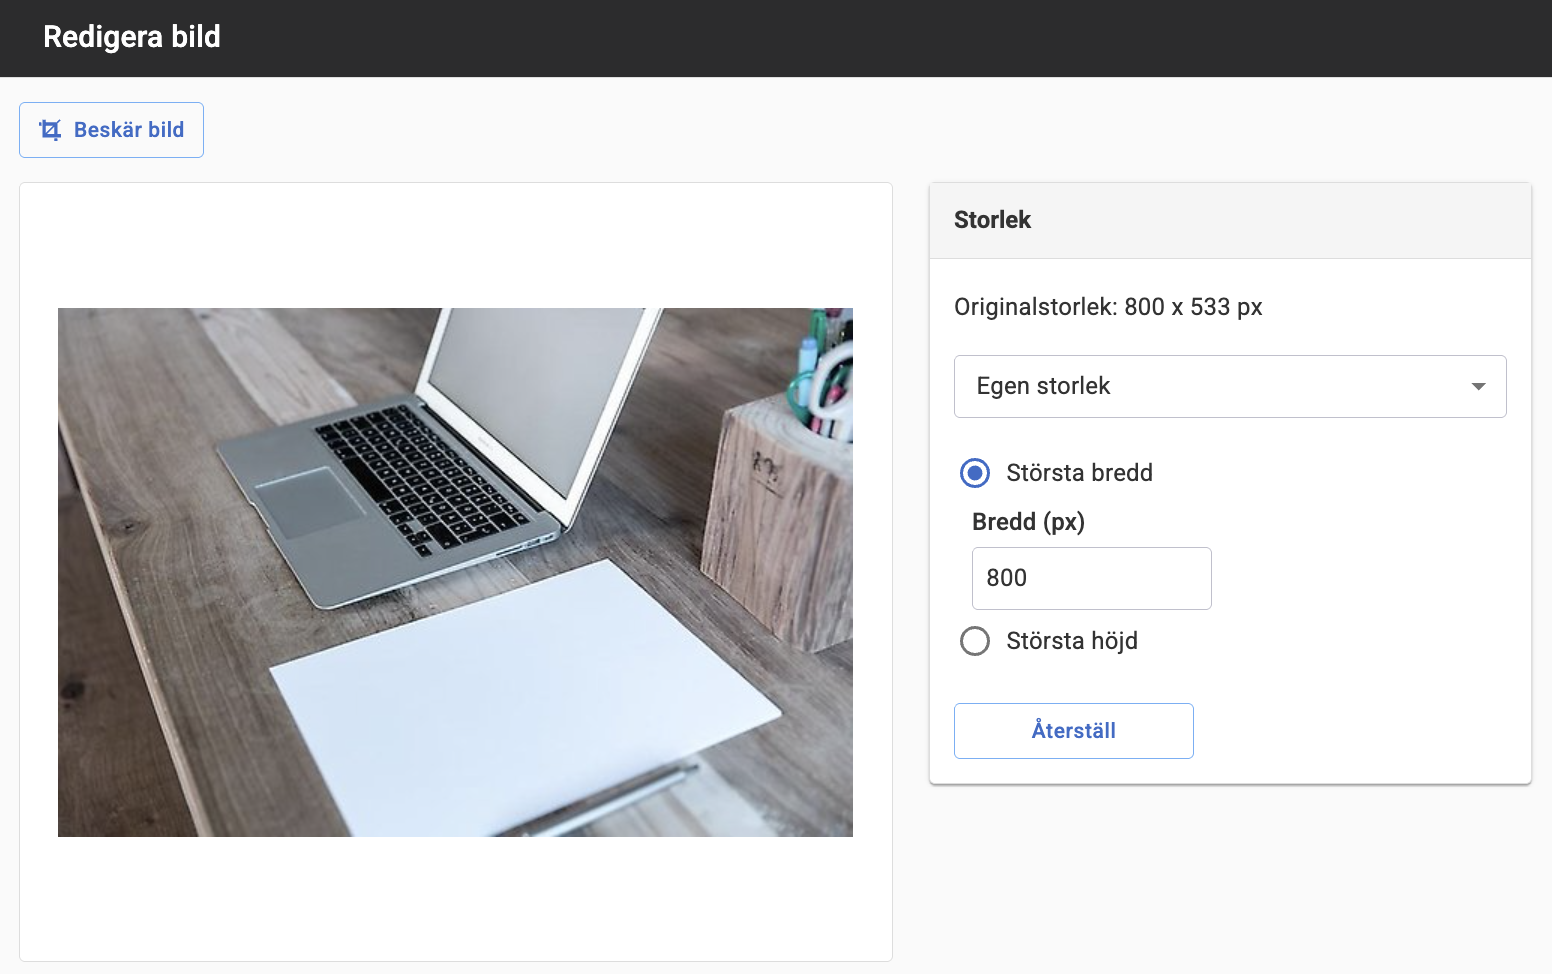Click the Största höjd text label
The height and width of the screenshot is (974, 1552).
1072,641
